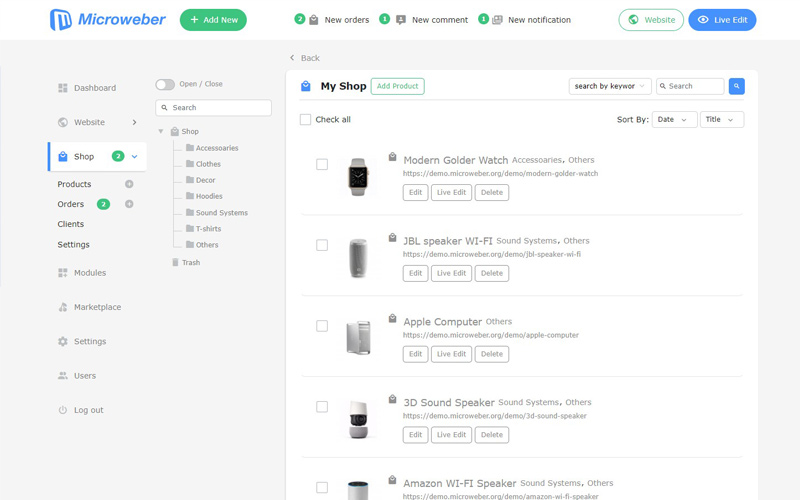Click the T-shirts folder icon

[190, 228]
